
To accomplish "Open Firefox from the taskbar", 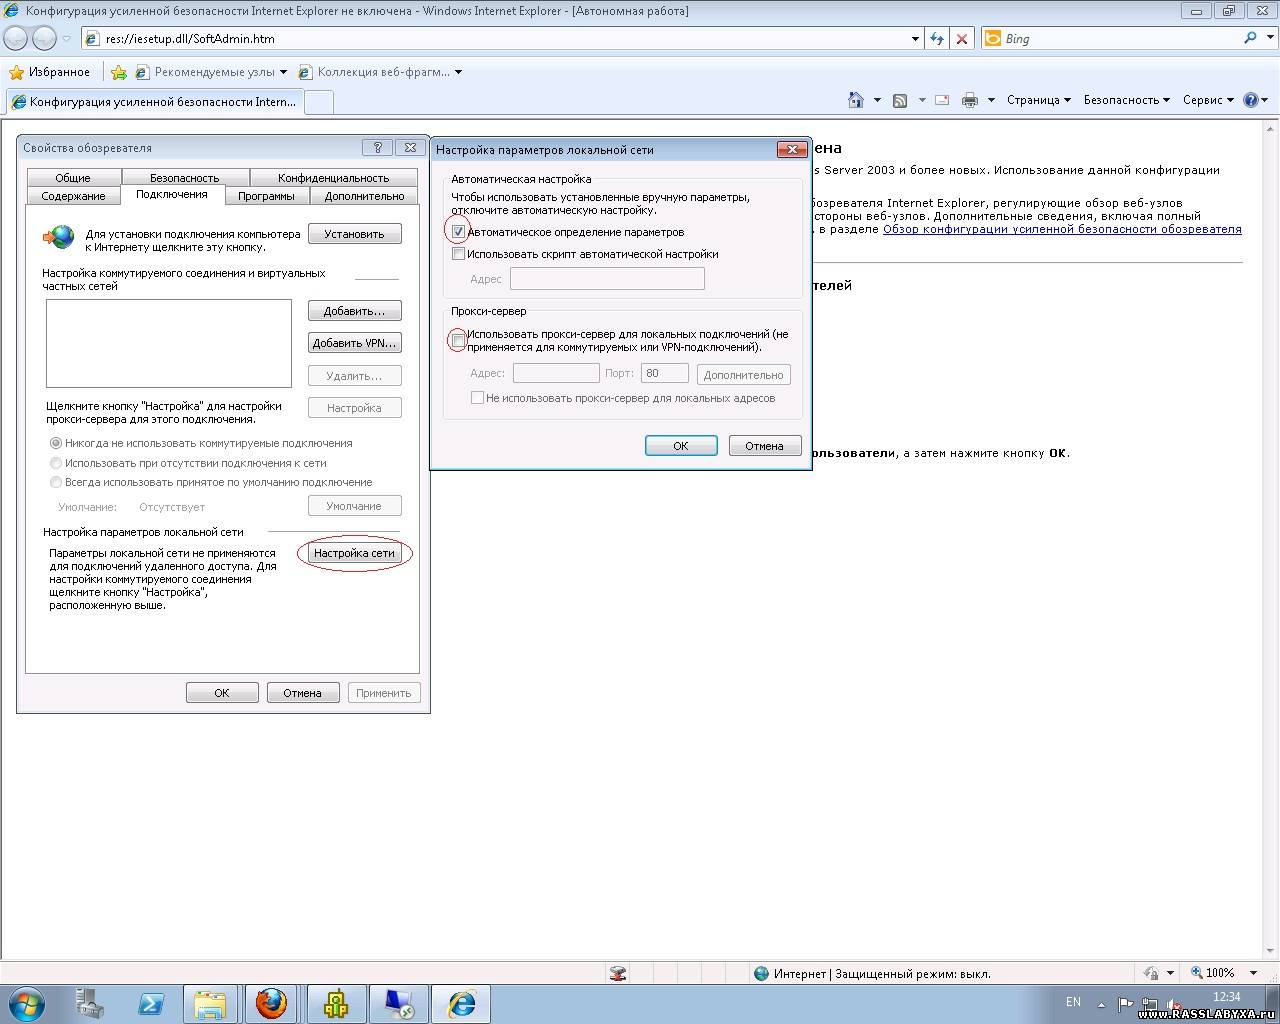I will (271, 1002).
